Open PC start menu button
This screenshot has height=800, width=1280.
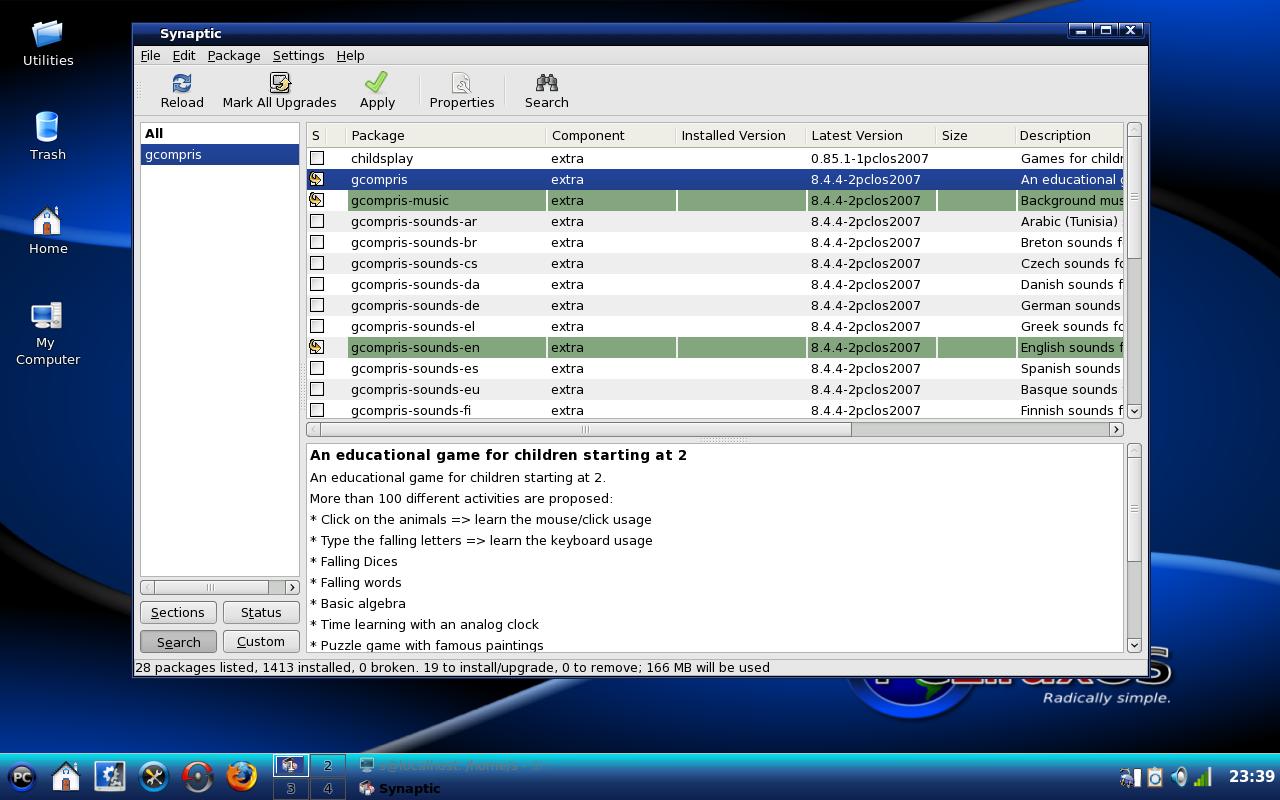click(22, 776)
